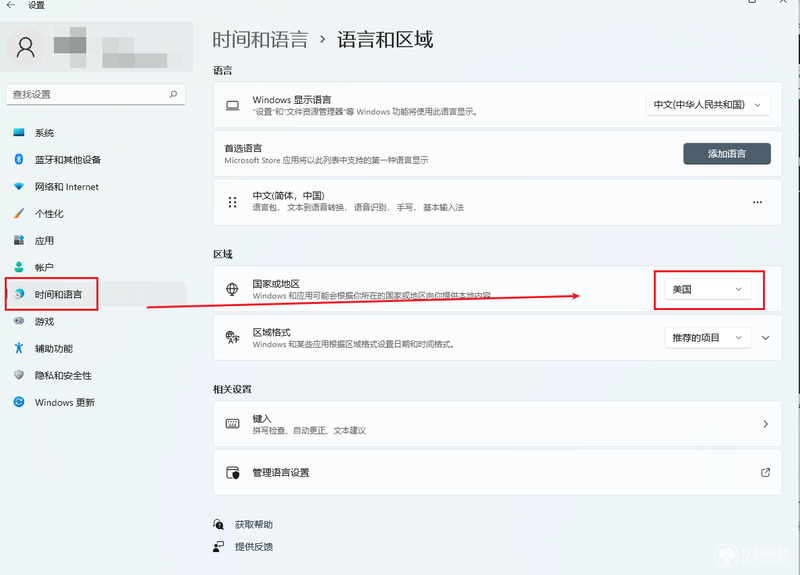800x575 pixels.
Task: Select 辅助功能 in the sidebar
Action: (x=95, y=348)
